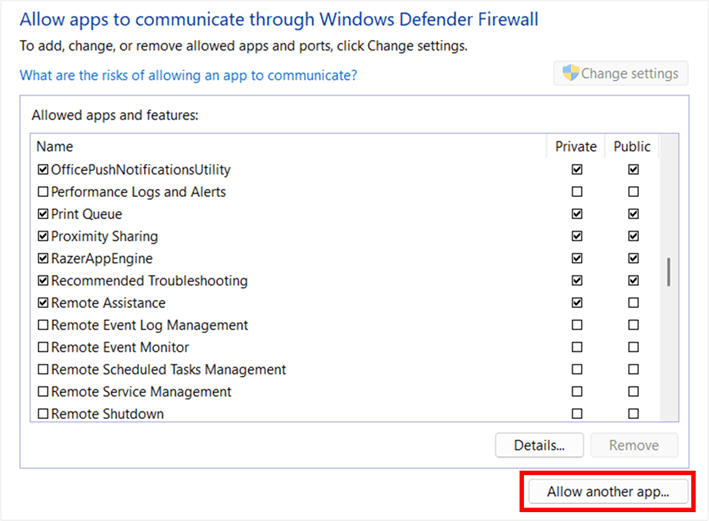The image size is (709, 521).
Task: Click the vertical scrollbar thumb in apps list
Action: click(x=669, y=272)
